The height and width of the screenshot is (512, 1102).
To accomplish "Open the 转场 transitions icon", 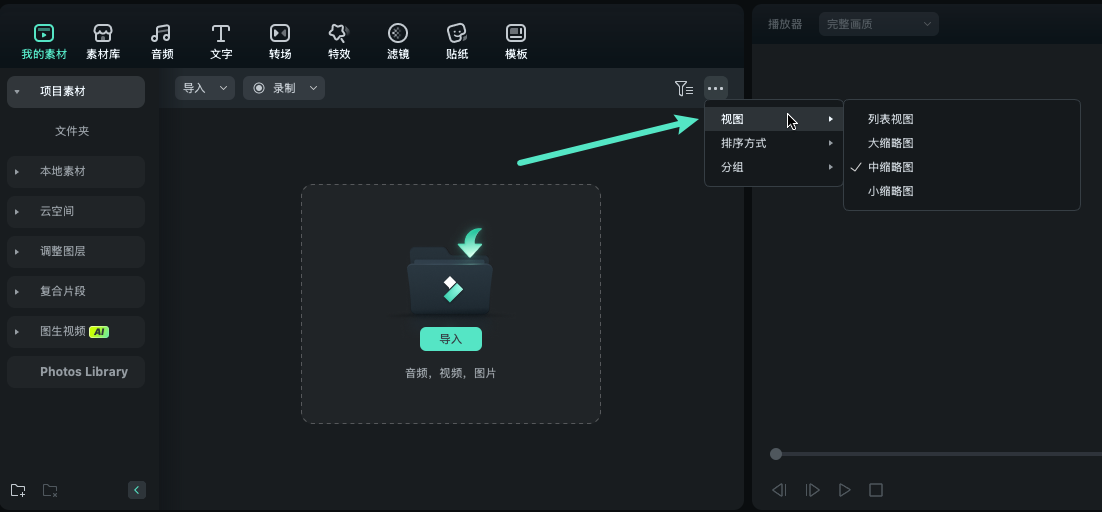I will [280, 41].
